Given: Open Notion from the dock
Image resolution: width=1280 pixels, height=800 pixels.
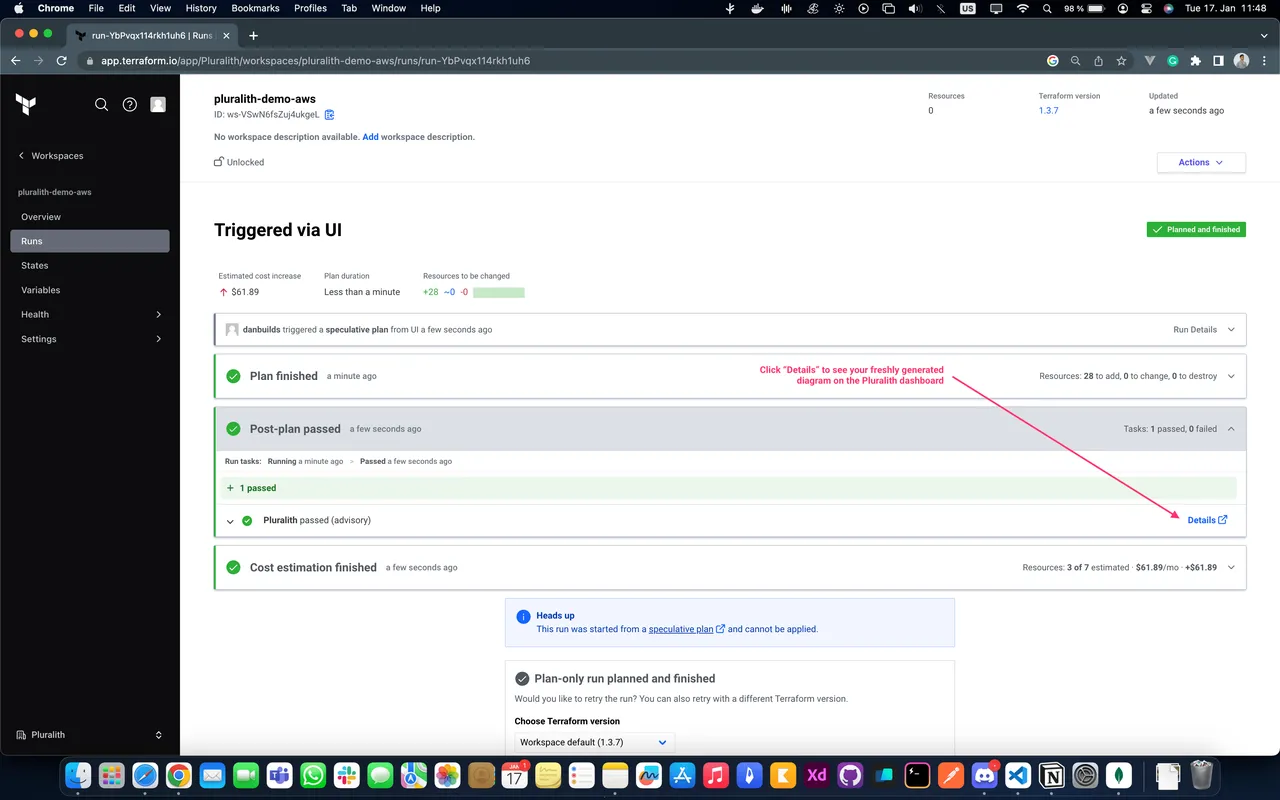Looking at the screenshot, I should 1051,775.
